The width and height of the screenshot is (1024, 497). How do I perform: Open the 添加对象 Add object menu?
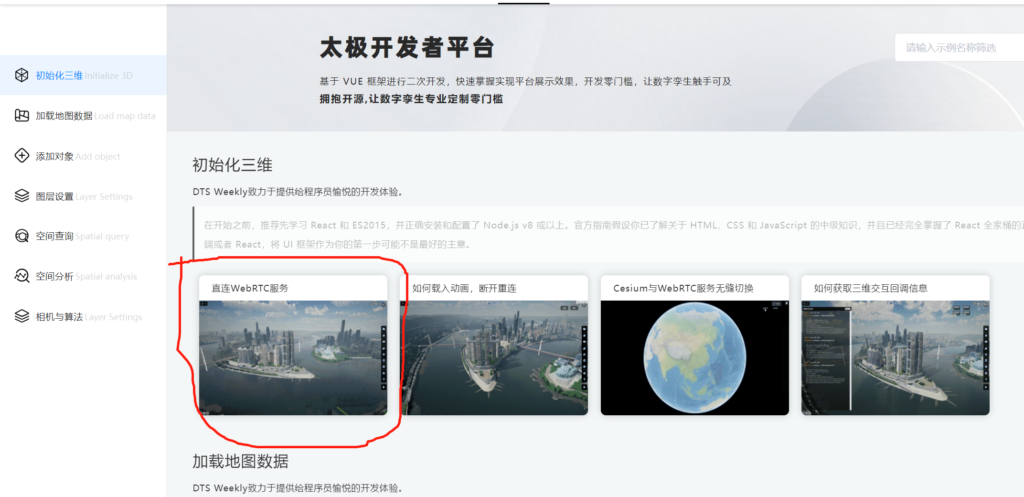[83, 156]
